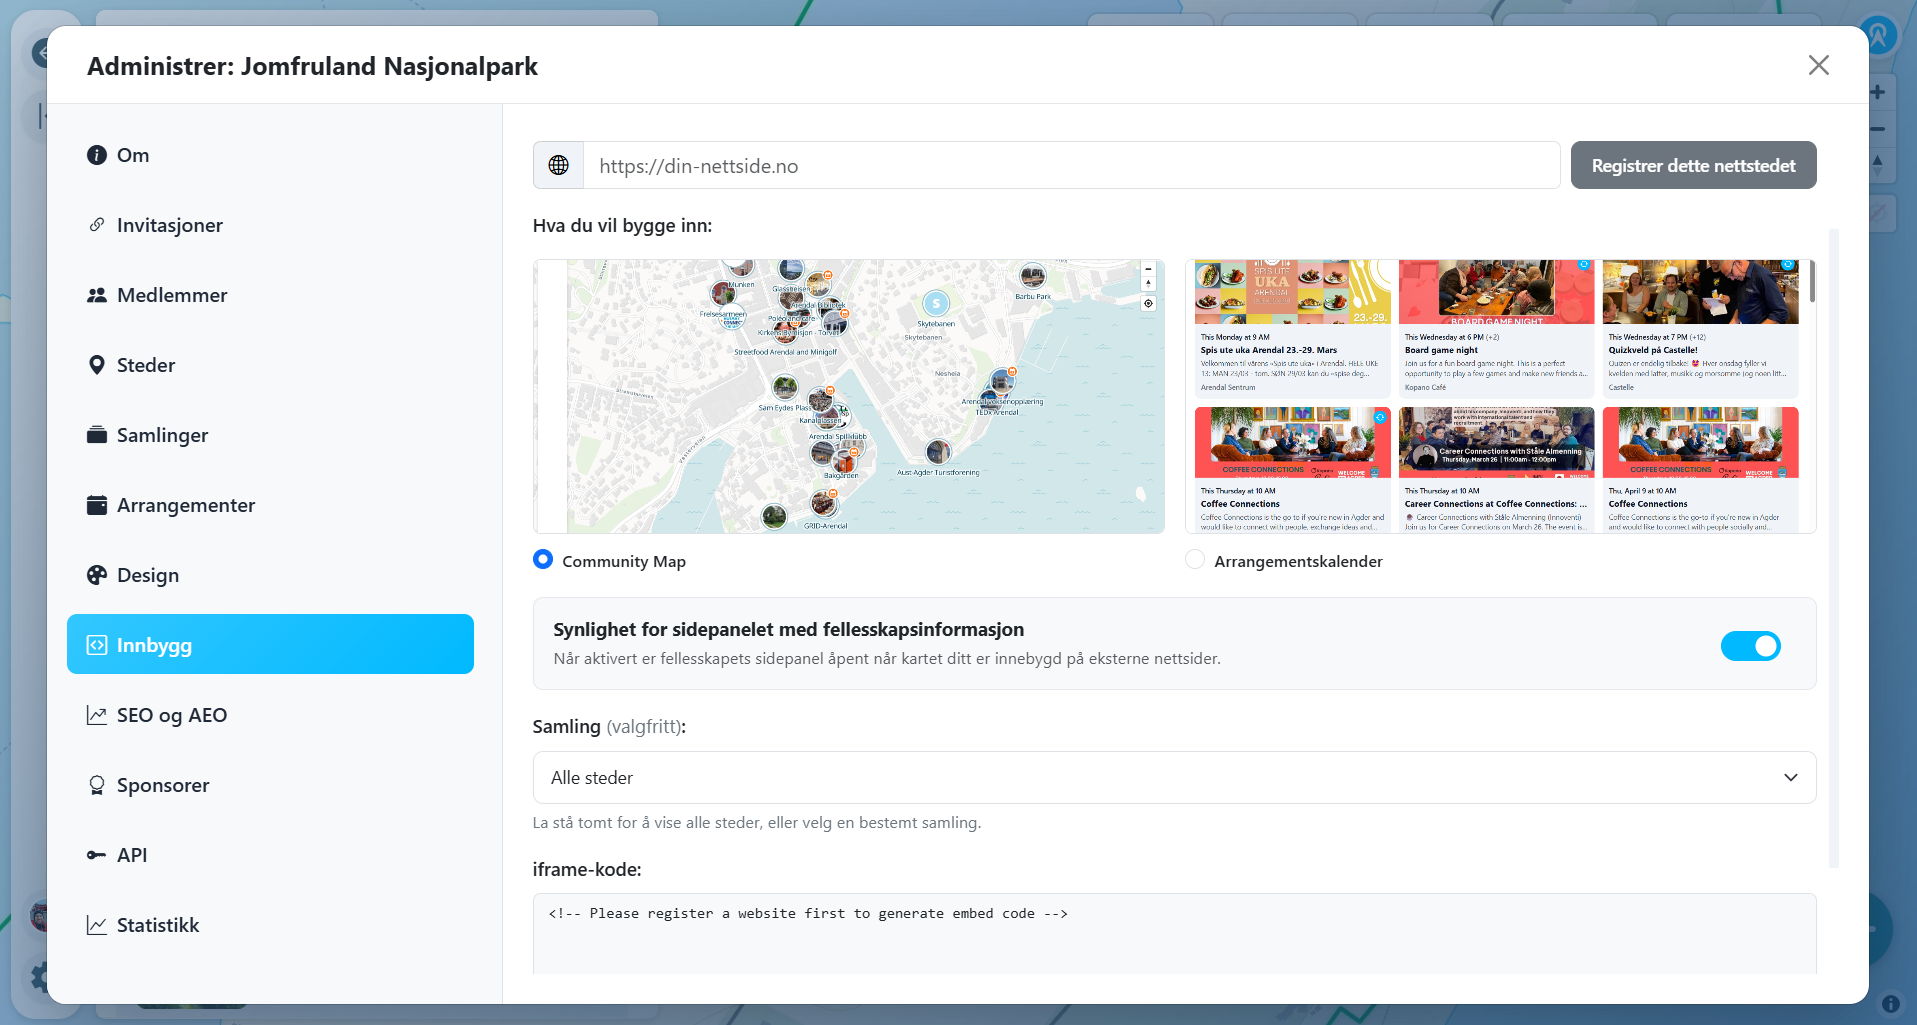The width and height of the screenshot is (1917, 1025).
Task: Click Barbu Park marker on map preview
Action: (1033, 275)
